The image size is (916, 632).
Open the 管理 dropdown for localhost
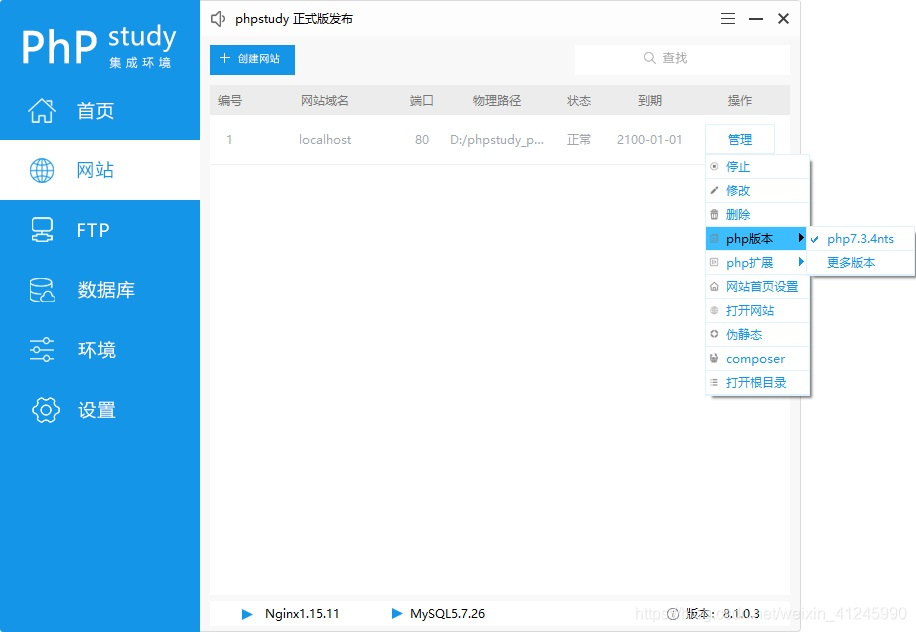click(739, 140)
